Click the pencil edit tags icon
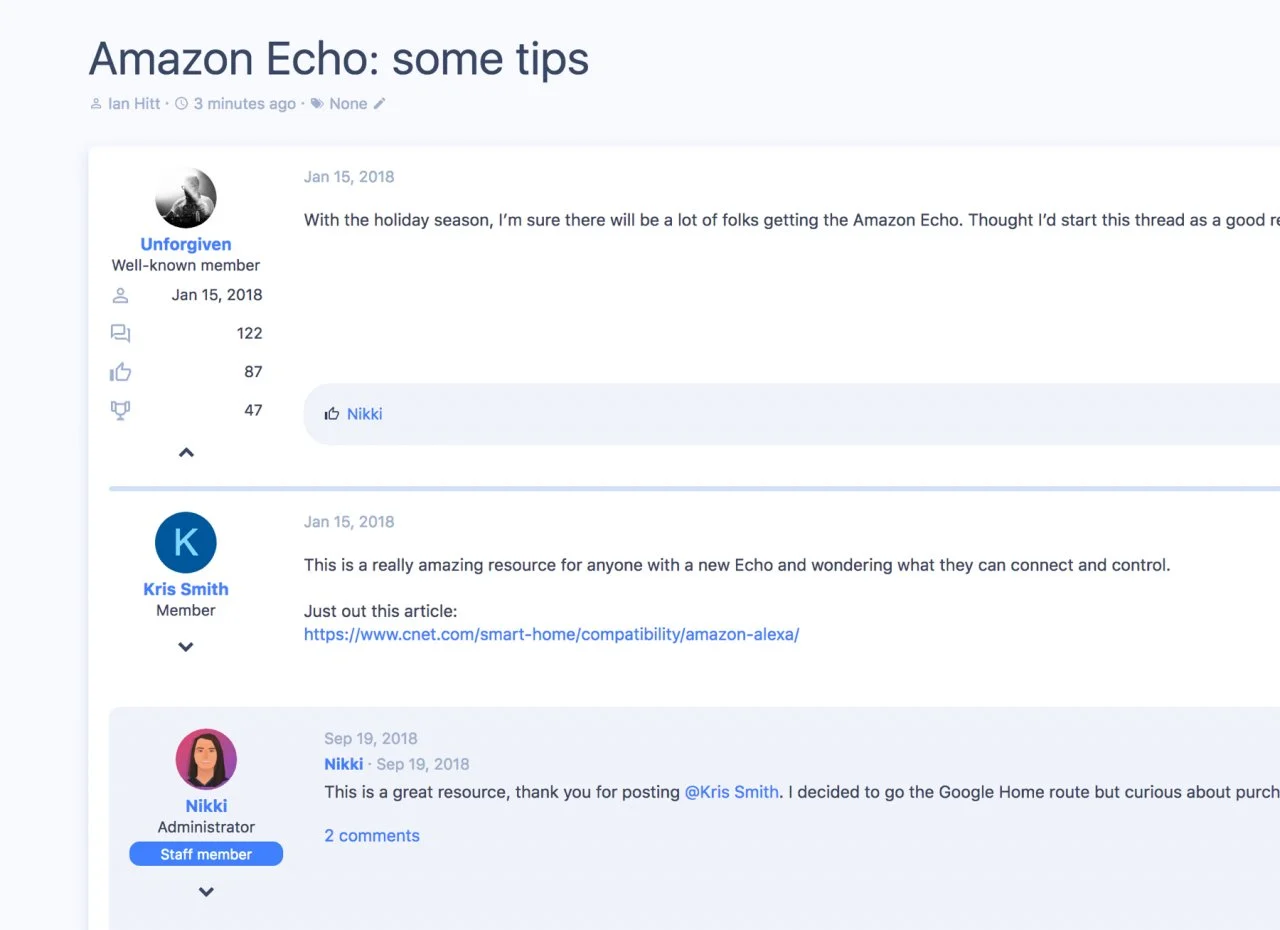This screenshot has width=1280, height=930. tap(380, 104)
